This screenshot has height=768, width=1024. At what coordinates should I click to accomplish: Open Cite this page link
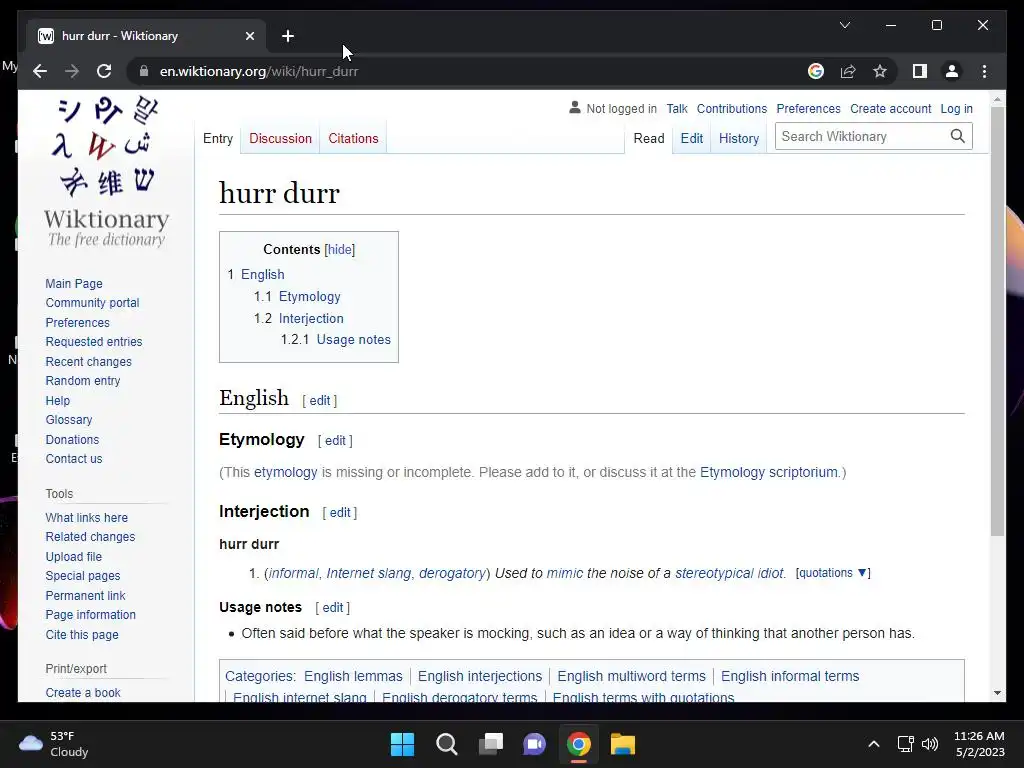click(82, 634)
